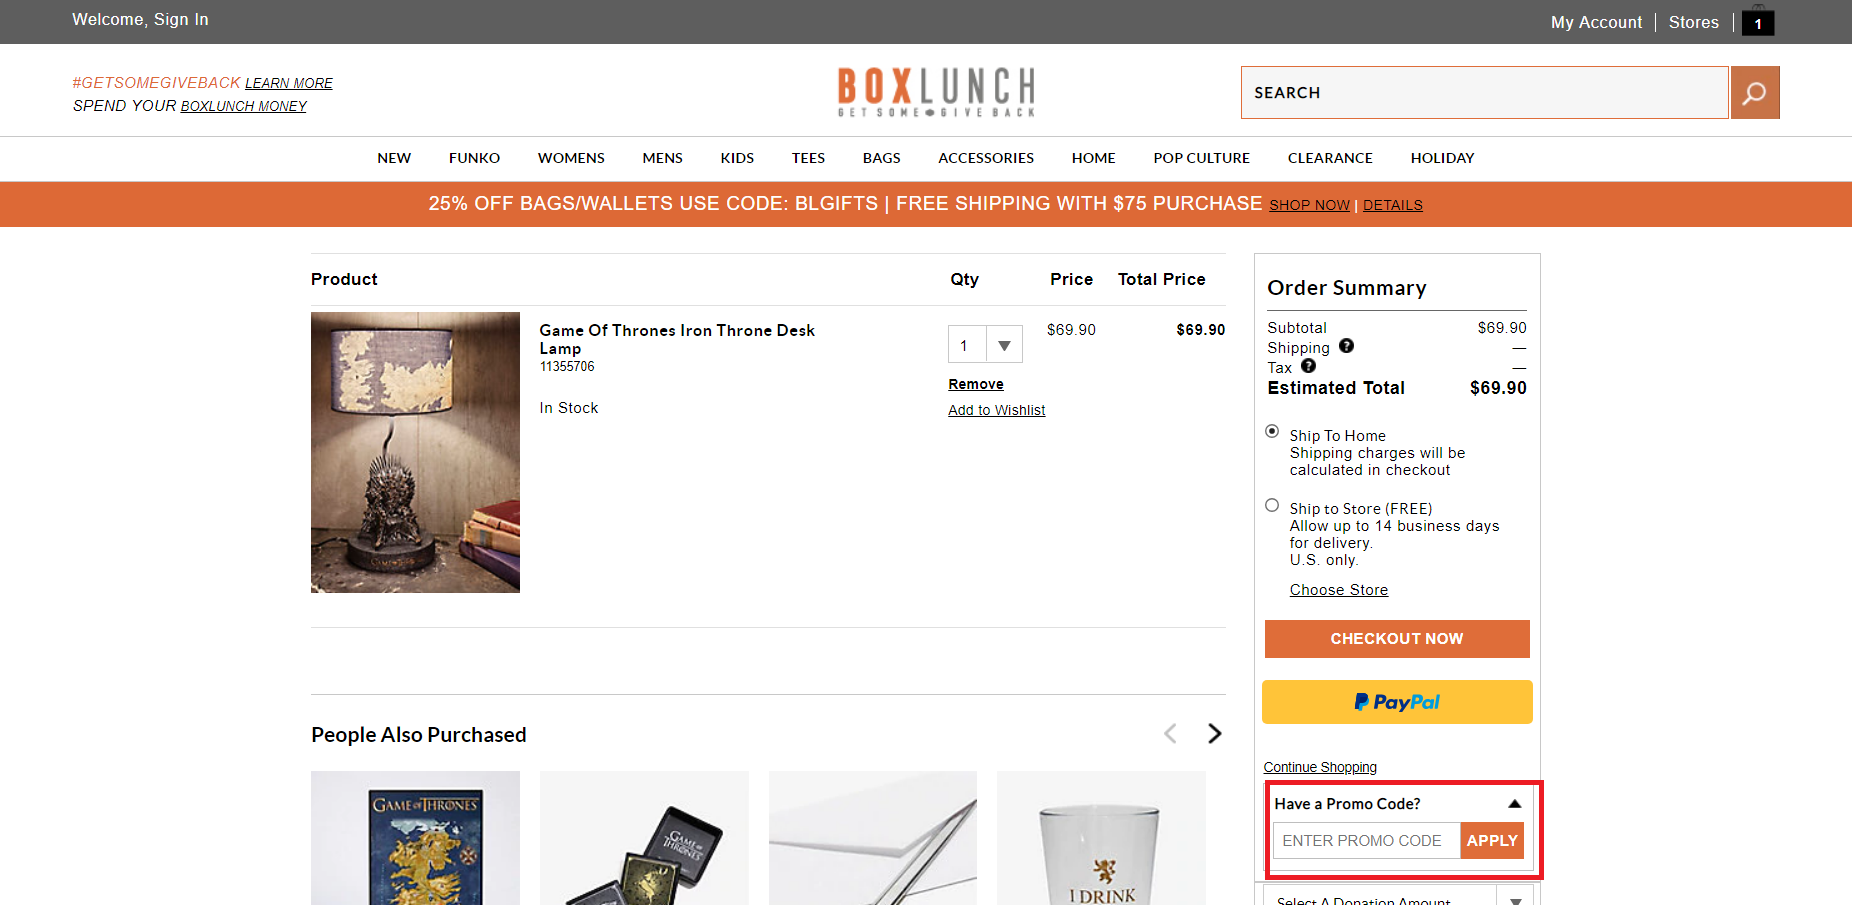This screenshot has height=905, width=1852.
Task: Go to previous People Also Purchased items
Action: (1170, 733)
